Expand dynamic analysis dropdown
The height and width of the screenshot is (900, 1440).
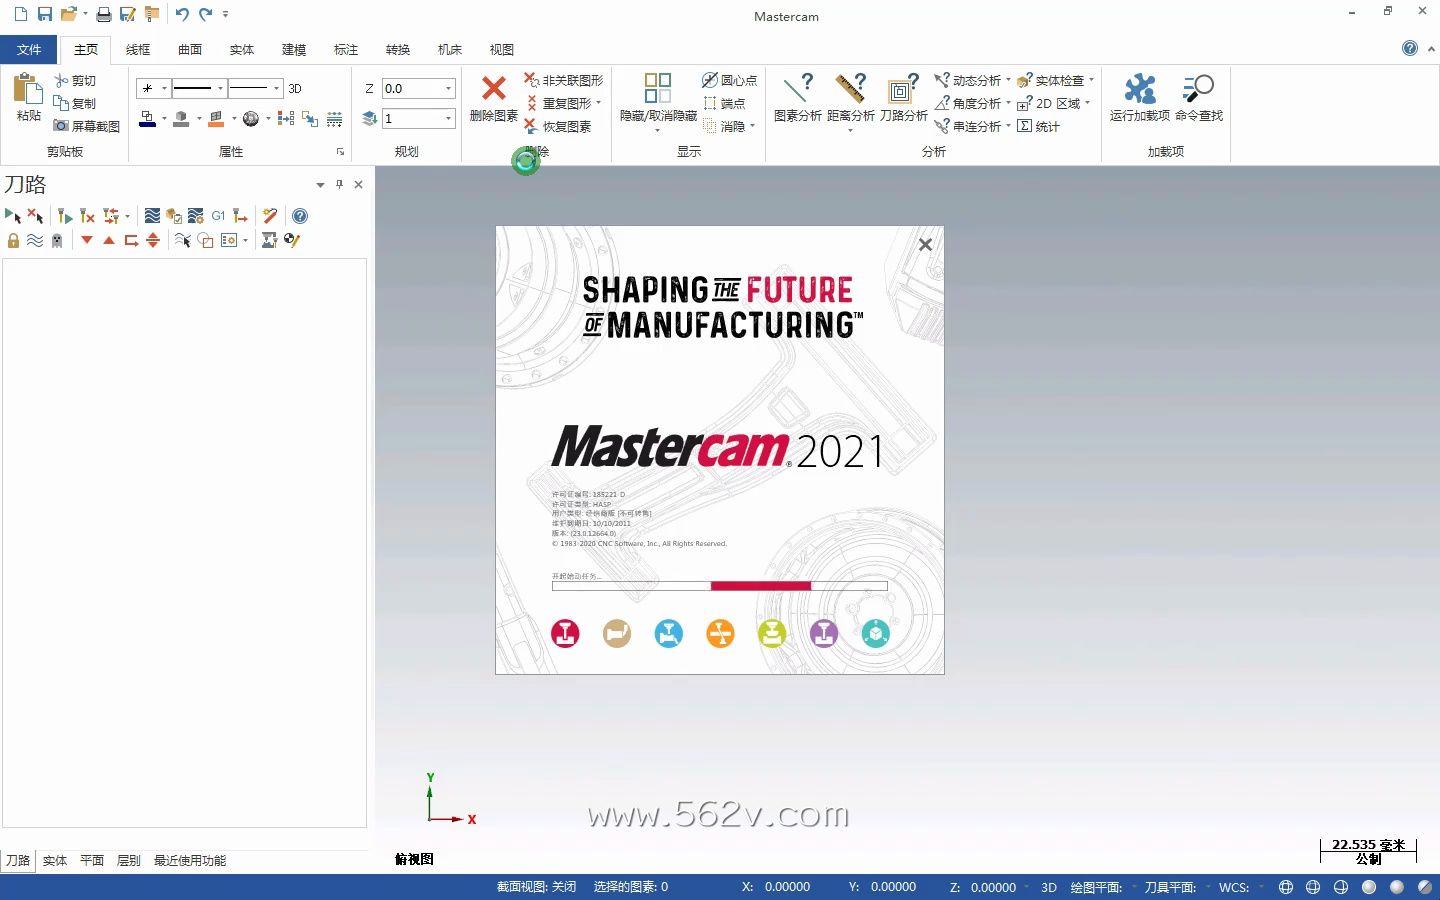click(x=1008, y=80)
